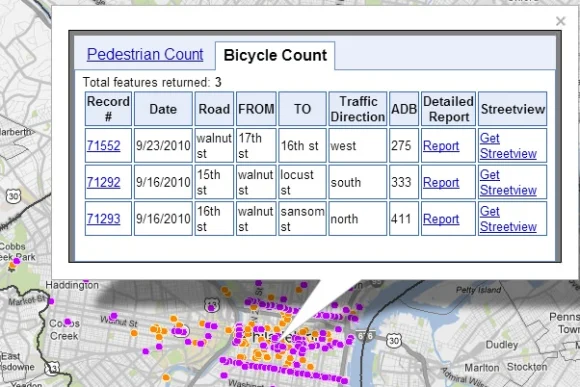Get Streetview for record 71293 row

pyautogui.click(x=508, y=219)
